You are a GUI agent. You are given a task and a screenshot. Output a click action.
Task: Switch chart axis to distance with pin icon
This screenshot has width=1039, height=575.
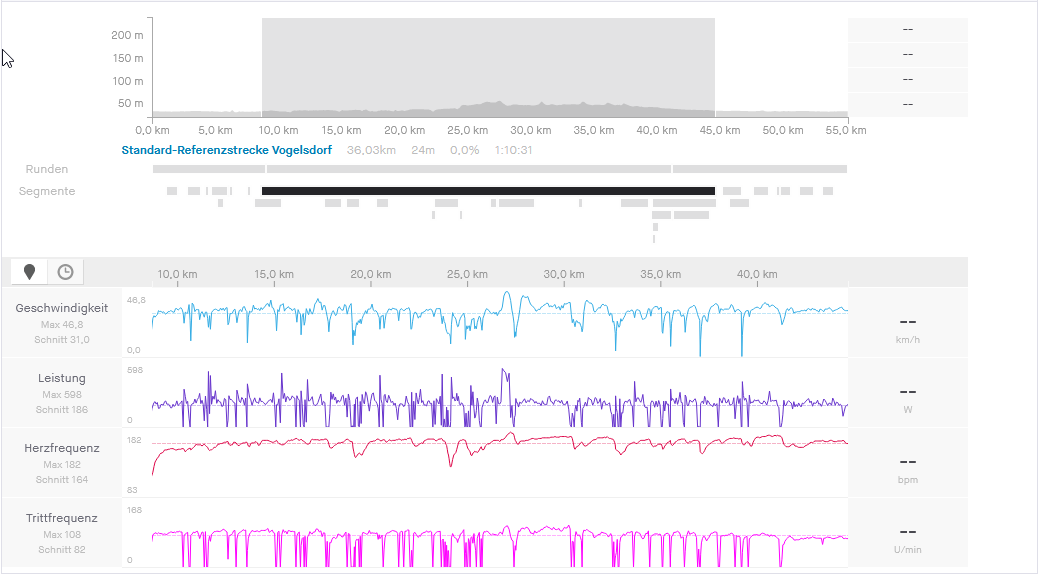pos(30,272)
